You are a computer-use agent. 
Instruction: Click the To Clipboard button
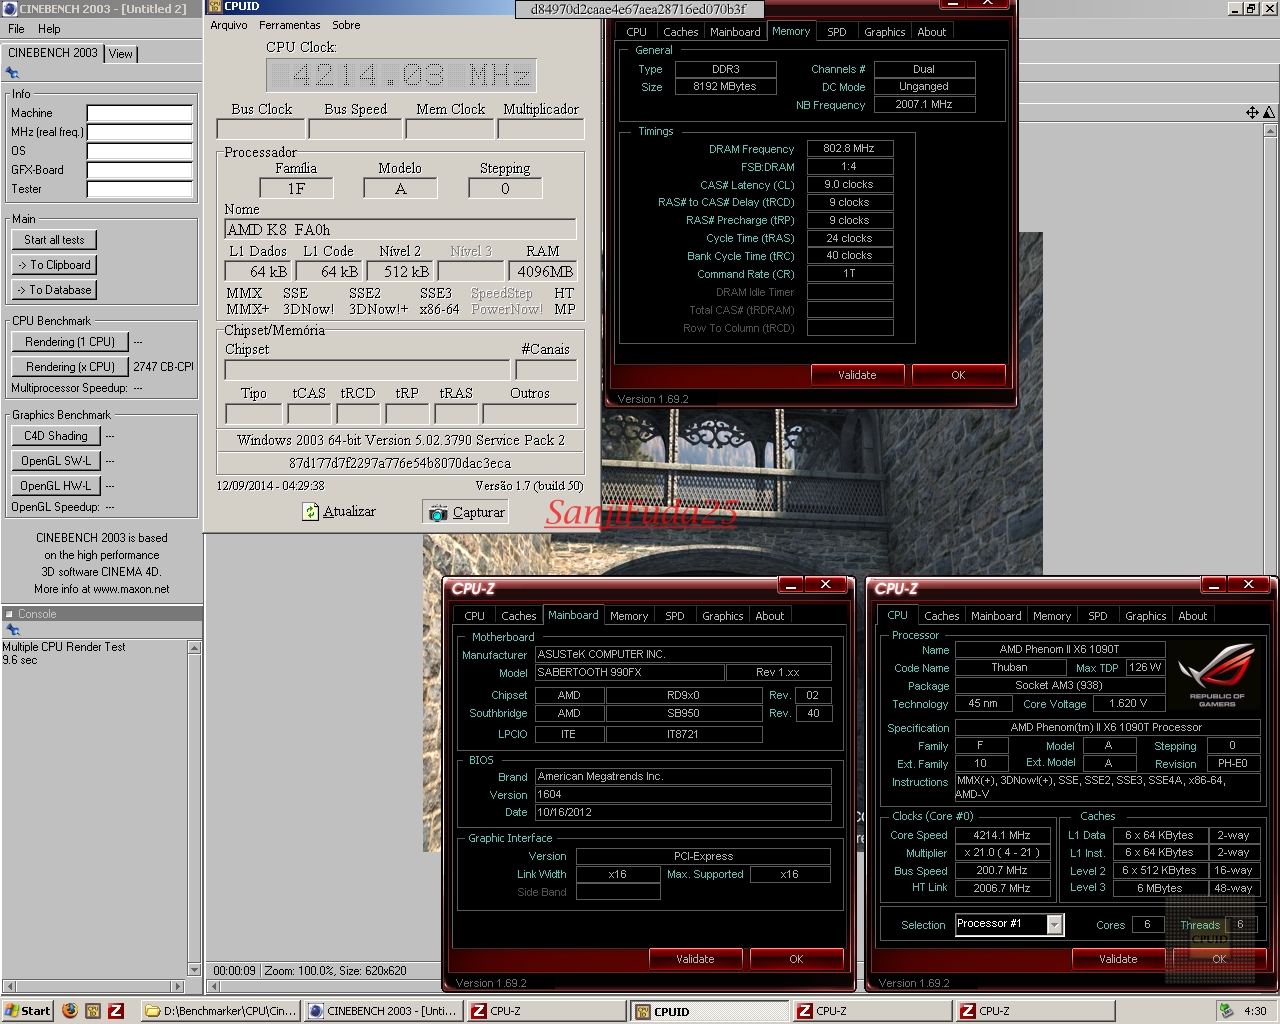coord(54,265)
